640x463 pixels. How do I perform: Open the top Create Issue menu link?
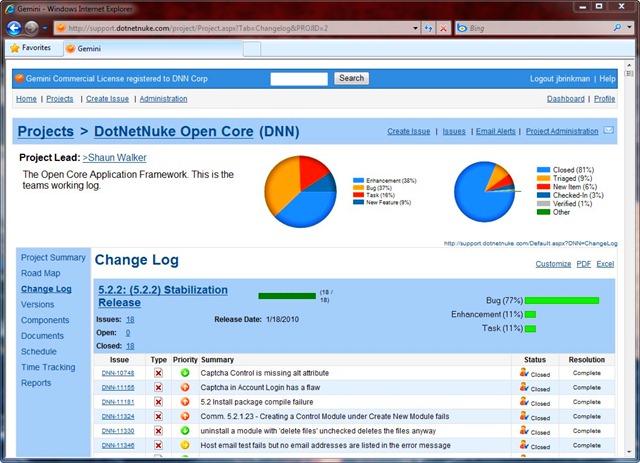pyautogui.click(x=107, y=99)
